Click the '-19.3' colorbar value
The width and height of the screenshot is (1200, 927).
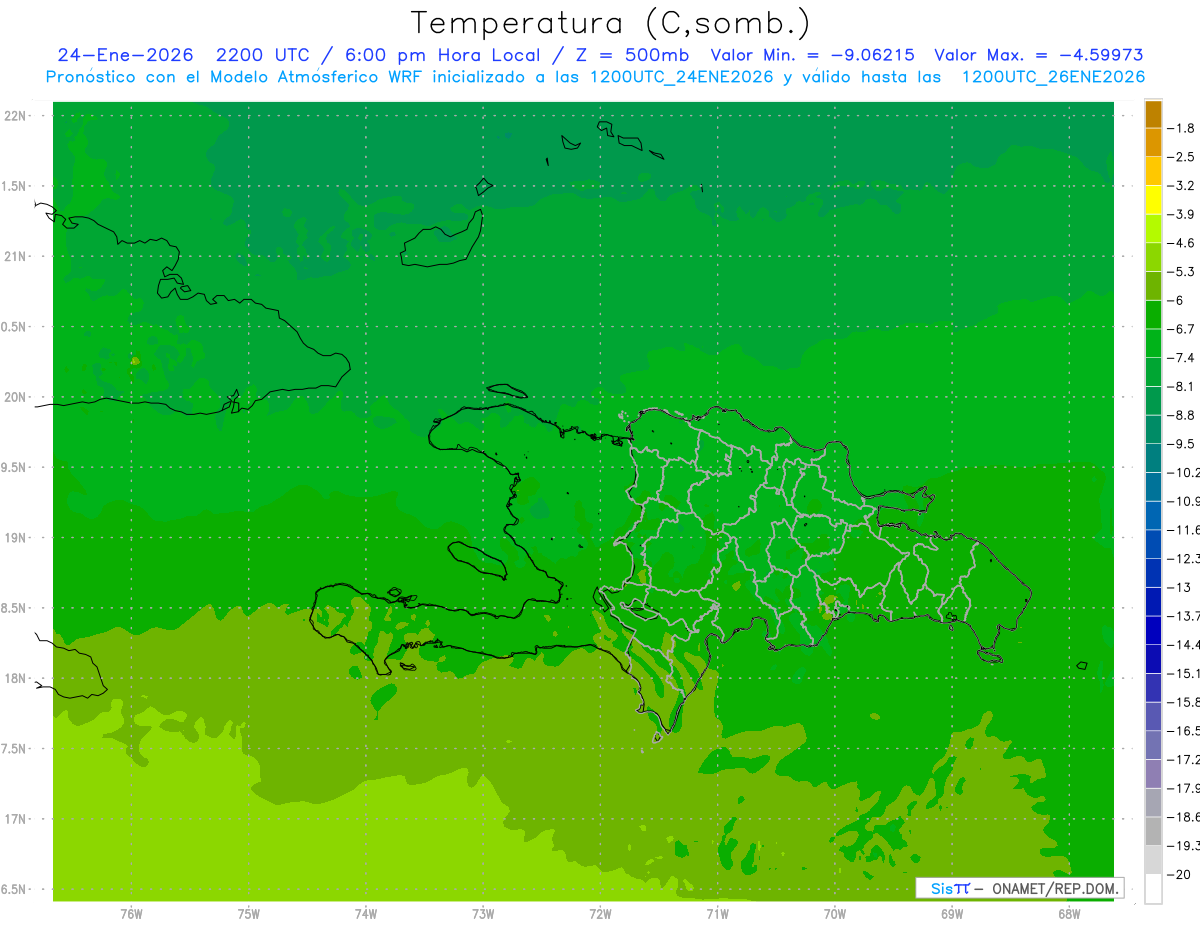point(1183,846)
